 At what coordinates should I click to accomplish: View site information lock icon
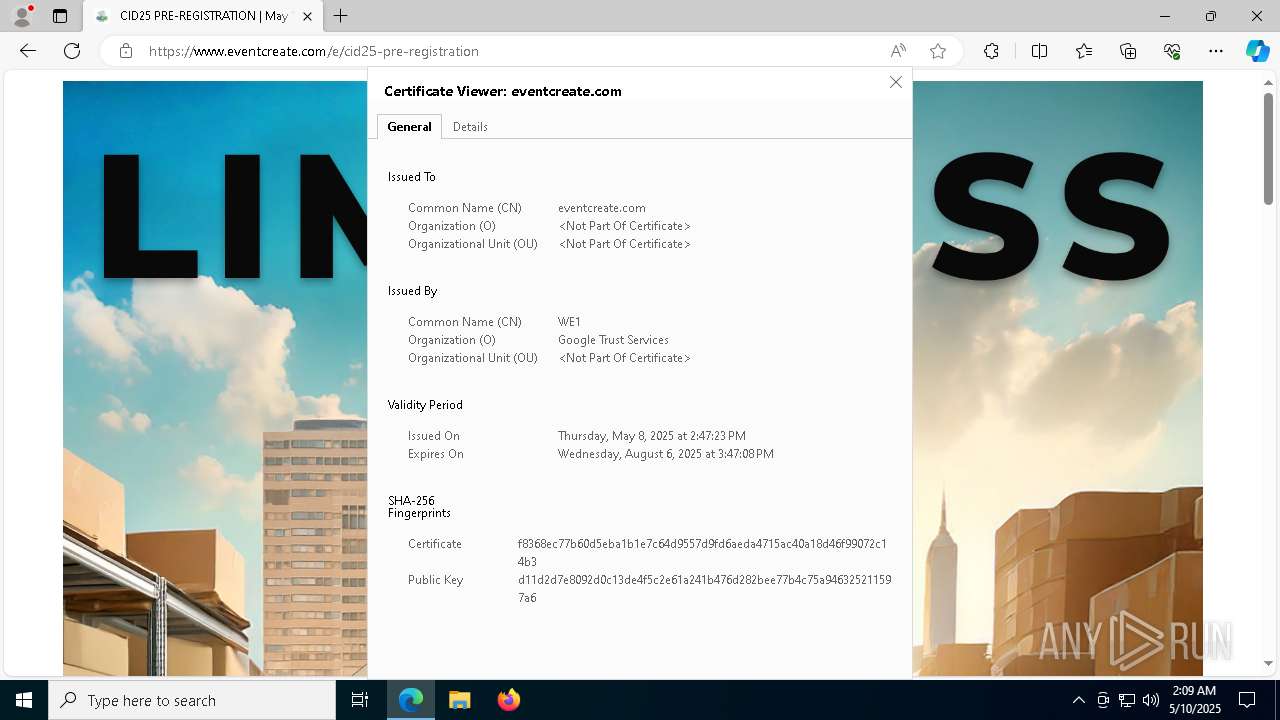click(126, 51)
